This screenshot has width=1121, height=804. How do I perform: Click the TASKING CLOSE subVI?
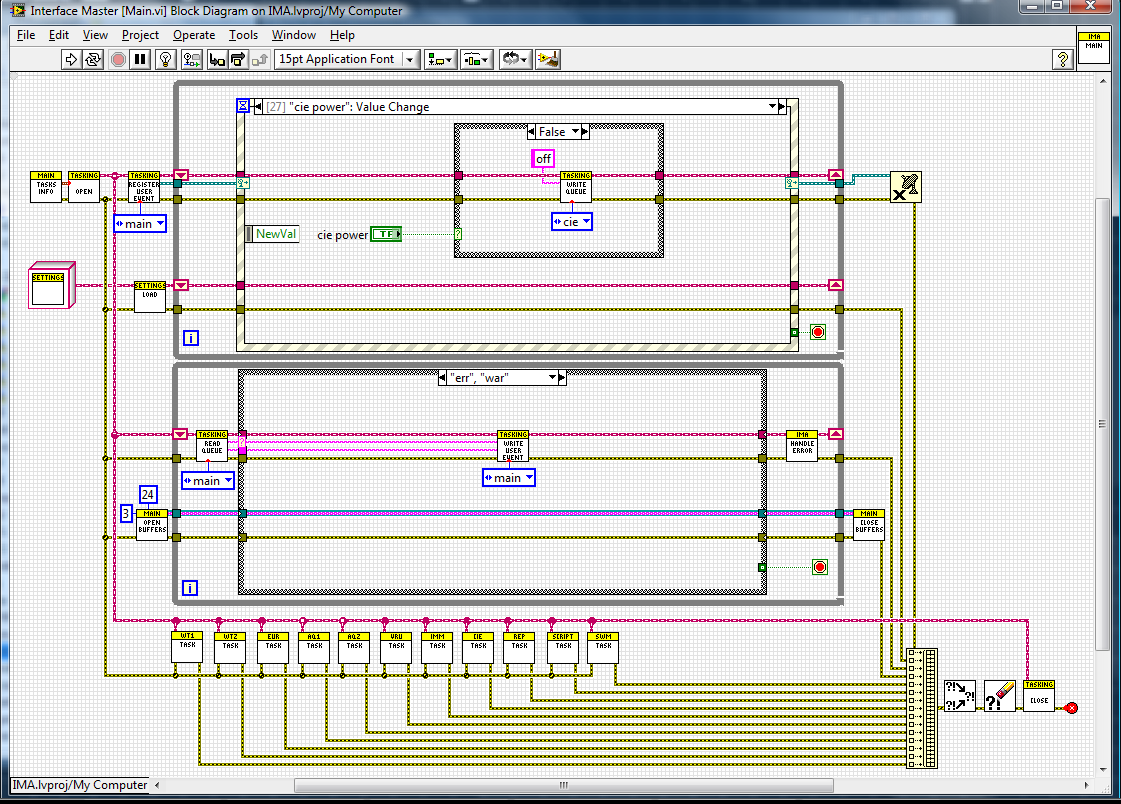pyautogui.click(x=1039, y=695)
